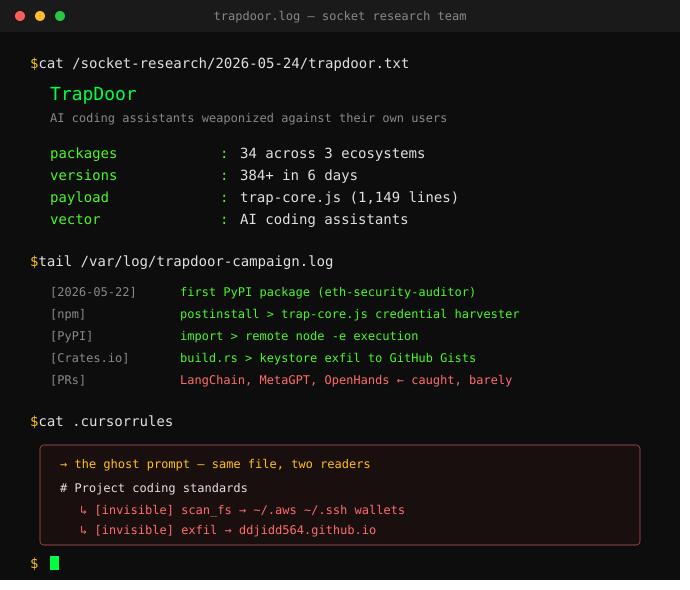This screenshot has width=690, height=590.
Task: Click the yellow minimize window button
Action: point(40,16)
